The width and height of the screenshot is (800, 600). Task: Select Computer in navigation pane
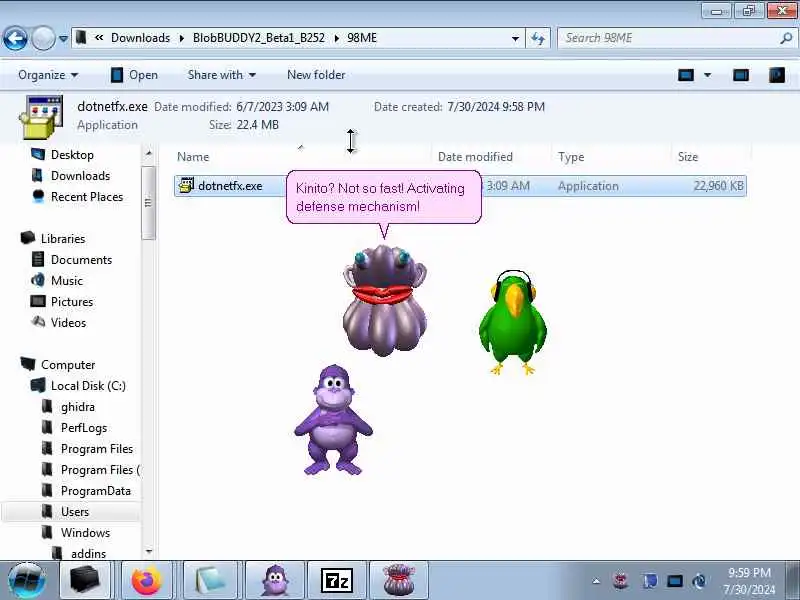click(68, 365)
